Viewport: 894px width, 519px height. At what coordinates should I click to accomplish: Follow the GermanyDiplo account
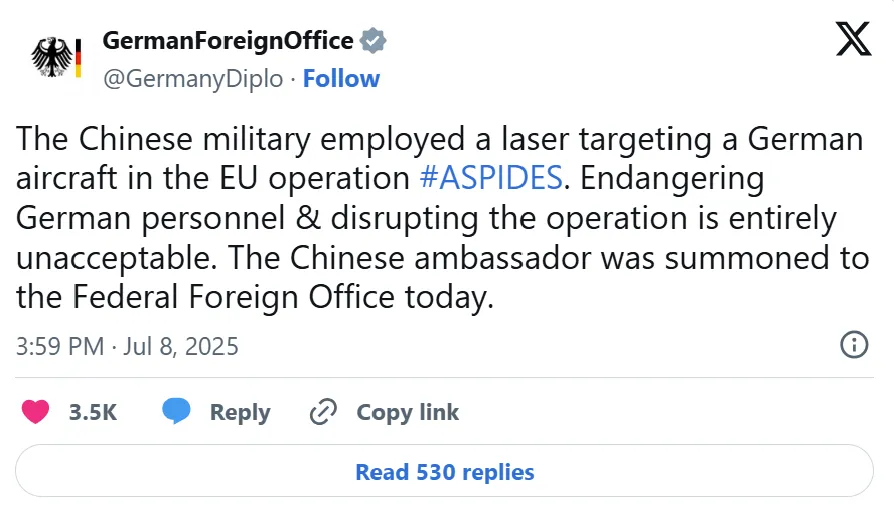[x=341, y=79]
